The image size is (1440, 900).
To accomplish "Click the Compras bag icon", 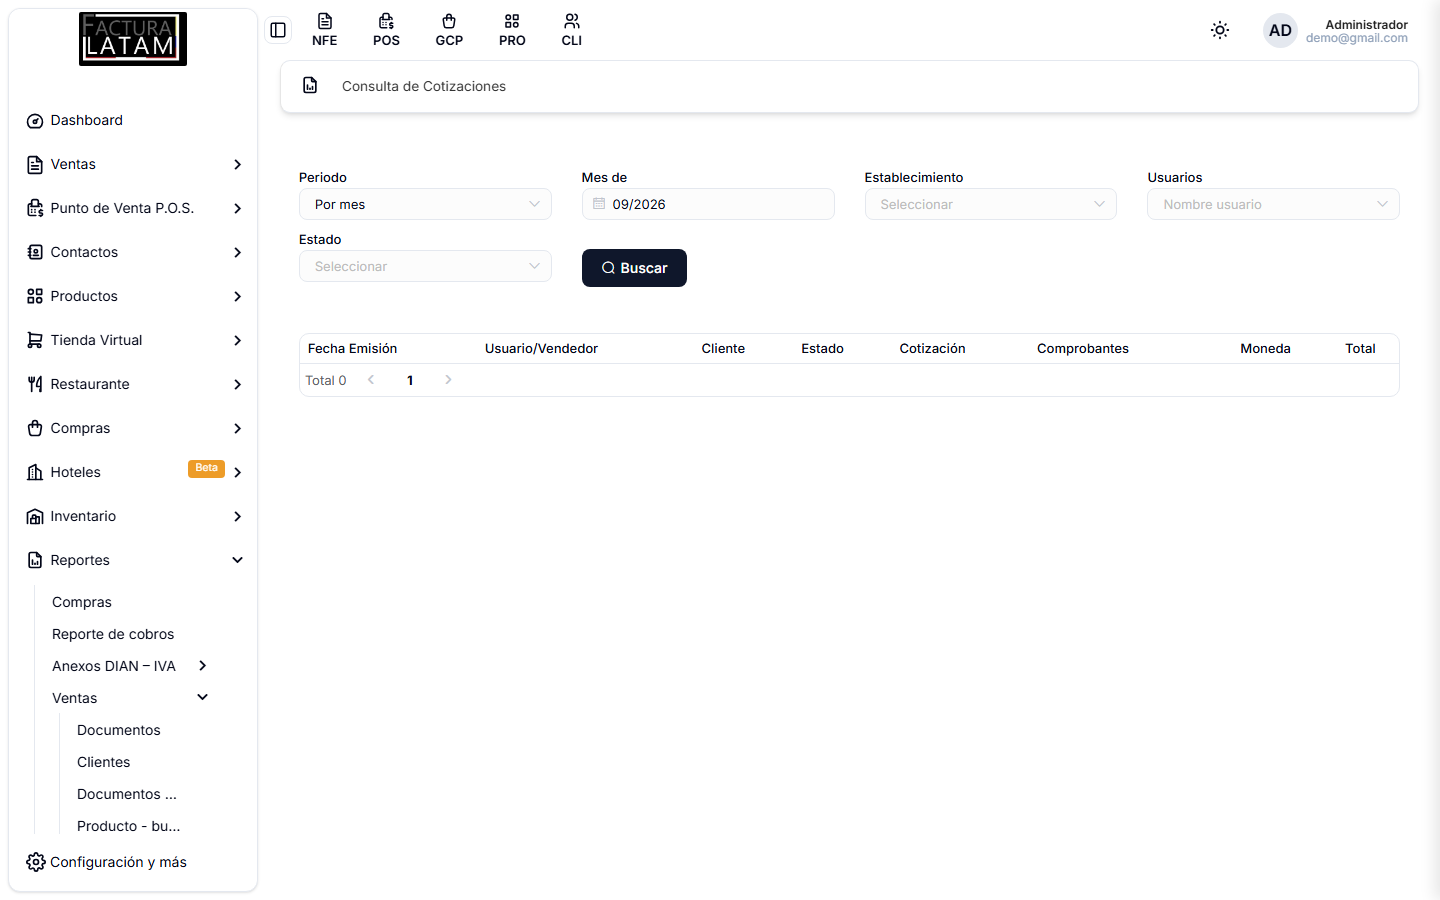I will (x=35, y=429).
